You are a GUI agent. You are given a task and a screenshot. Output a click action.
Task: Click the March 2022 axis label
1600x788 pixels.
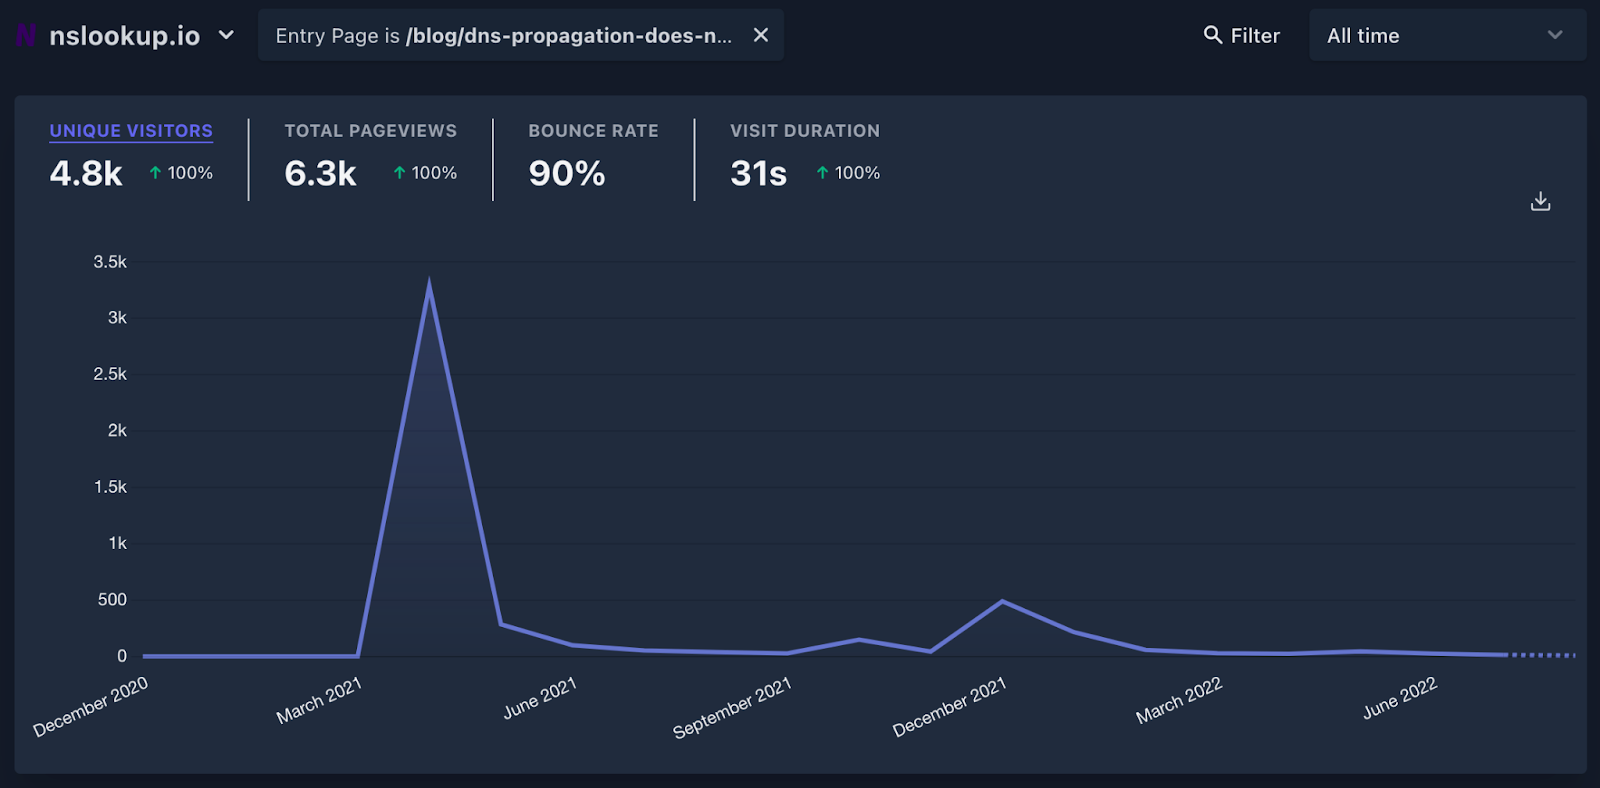[x=1179, y=700]
